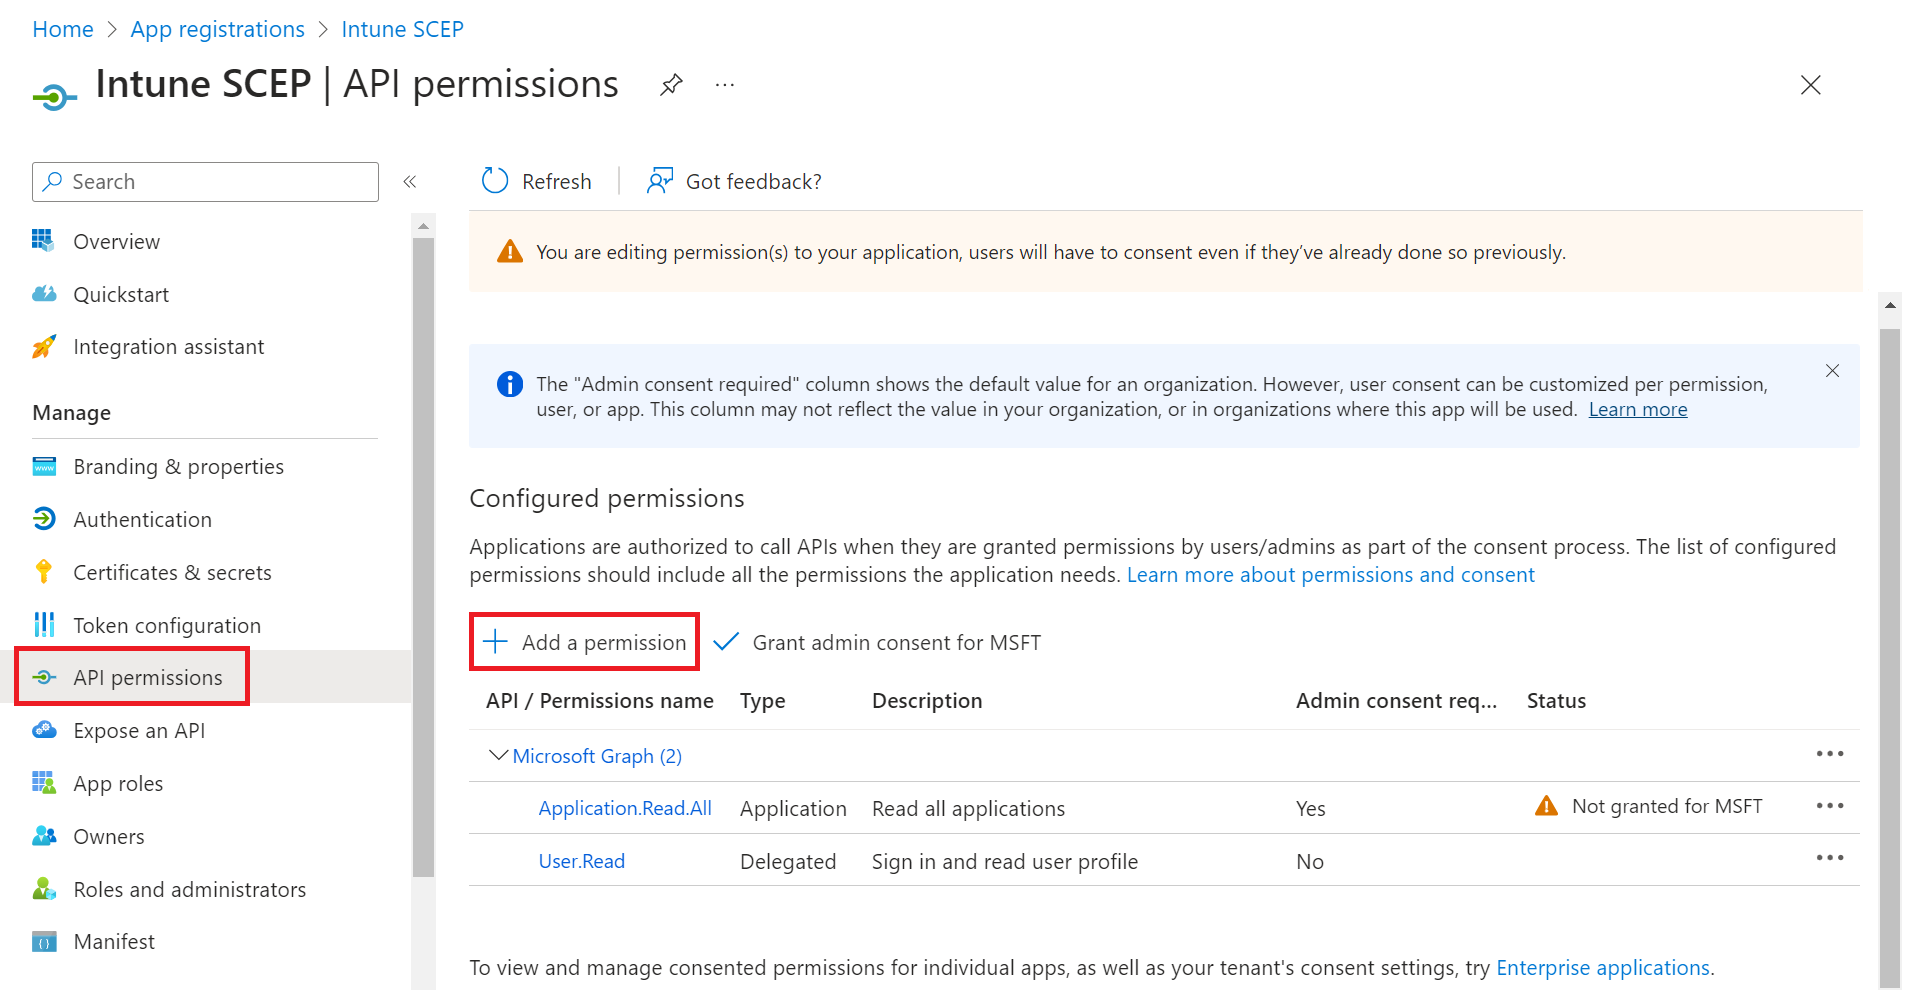Viewport: 1908px width, 990px height.
Task: Go to Expose an API
Action: pos(139,730)
